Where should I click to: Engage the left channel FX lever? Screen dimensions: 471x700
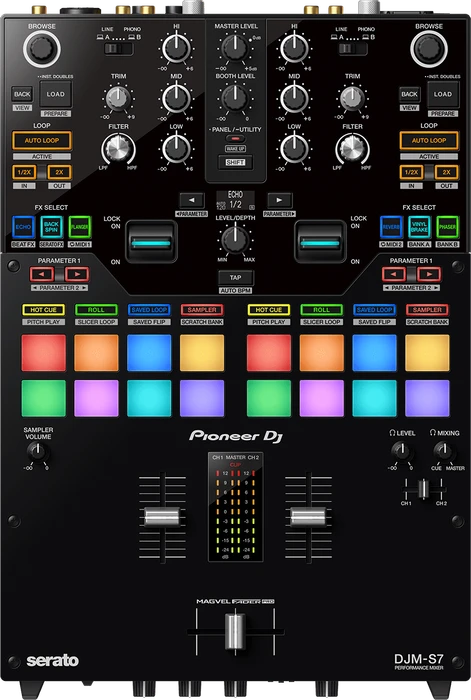151,242
